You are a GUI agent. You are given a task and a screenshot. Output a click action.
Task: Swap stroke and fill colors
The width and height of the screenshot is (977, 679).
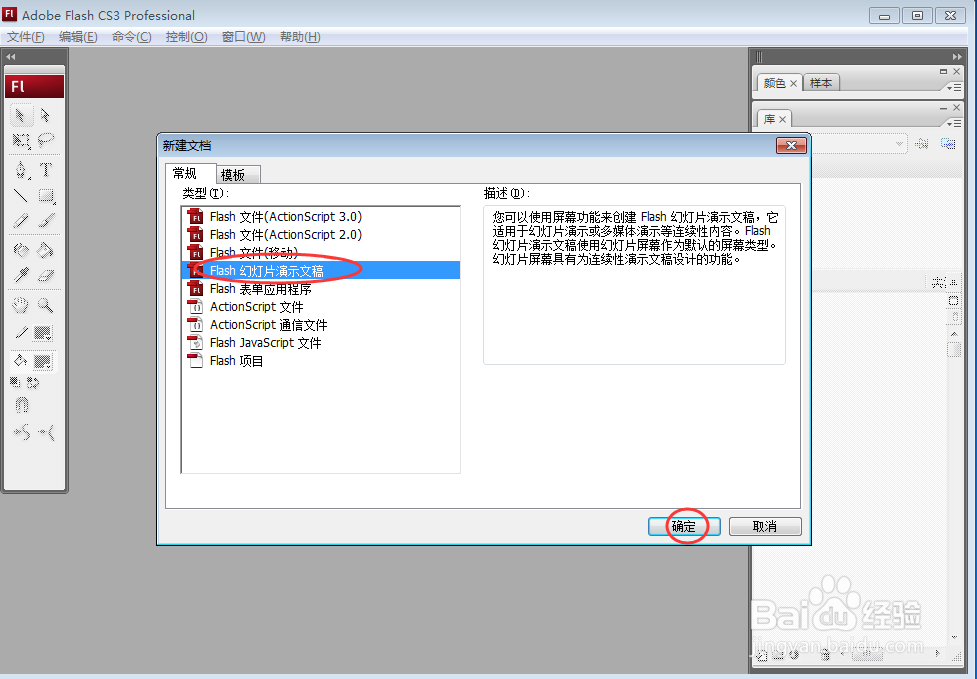point(33,382)
